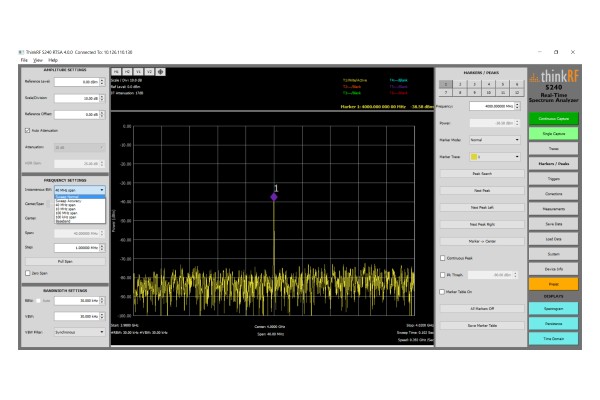Select marker number 10 in the marker grid
The image size is (600, 400).
pos(489,92)
